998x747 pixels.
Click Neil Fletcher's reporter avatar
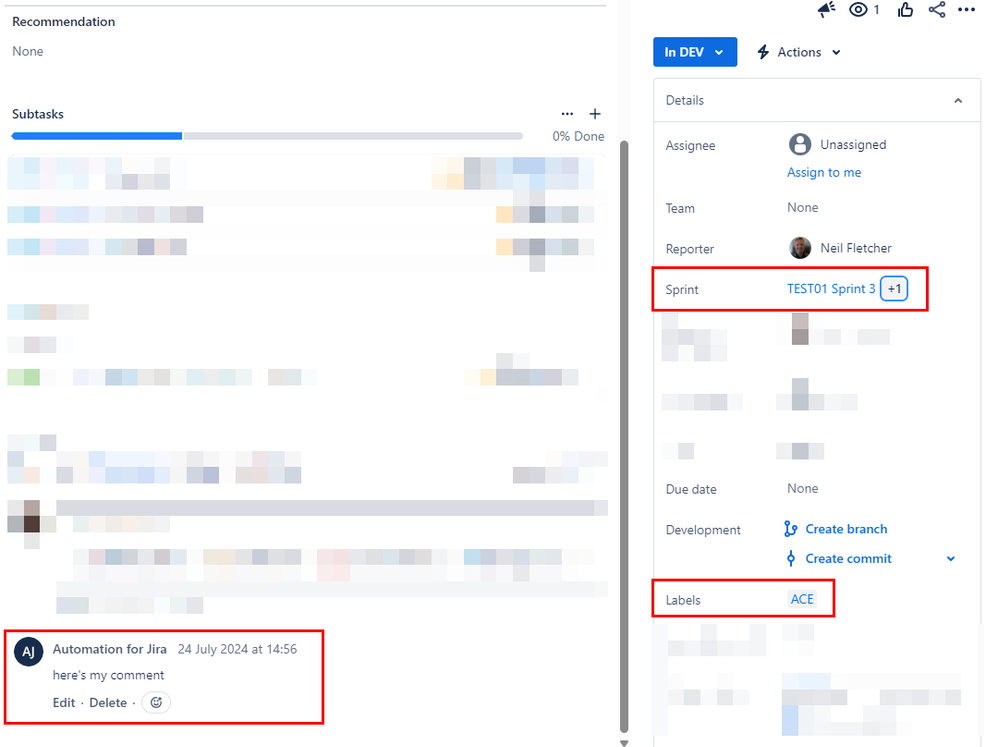click(800, 248)
